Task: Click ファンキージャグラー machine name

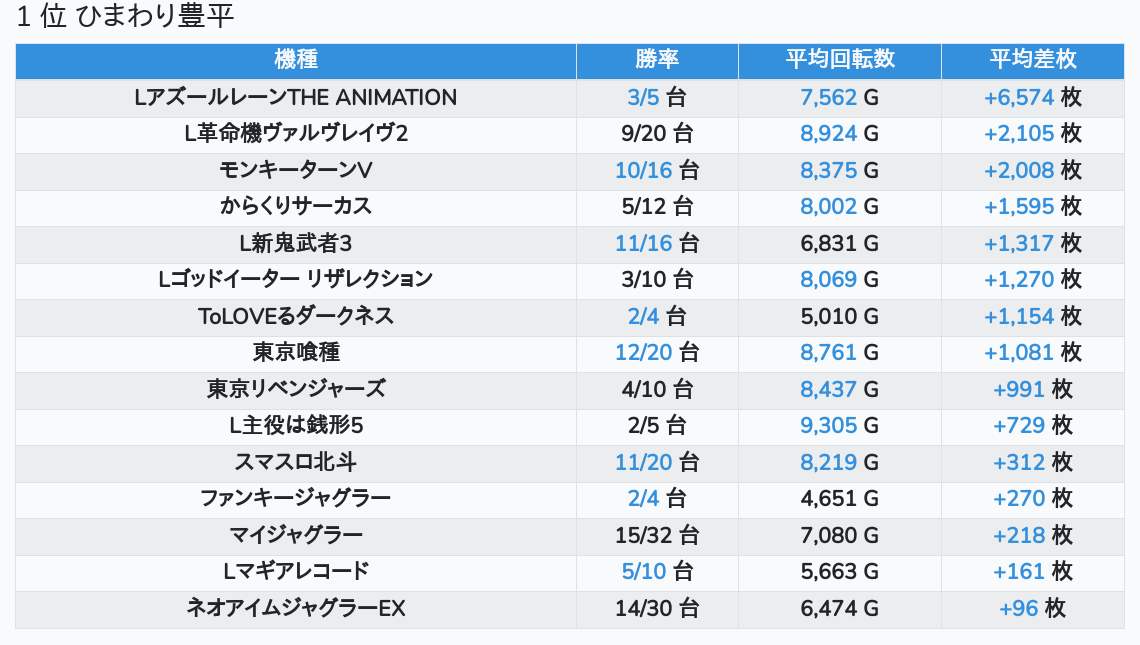Action: click(x=296, y=498)
